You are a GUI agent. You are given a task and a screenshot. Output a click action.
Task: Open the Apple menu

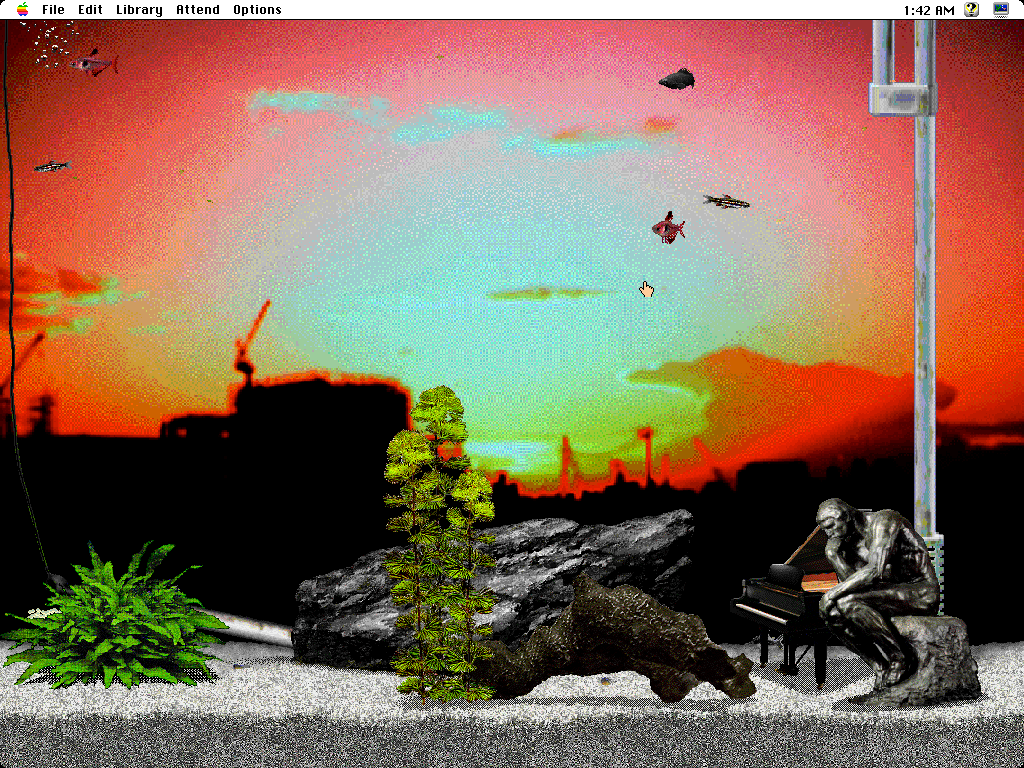pyautogui.click(x=23, y=9)
